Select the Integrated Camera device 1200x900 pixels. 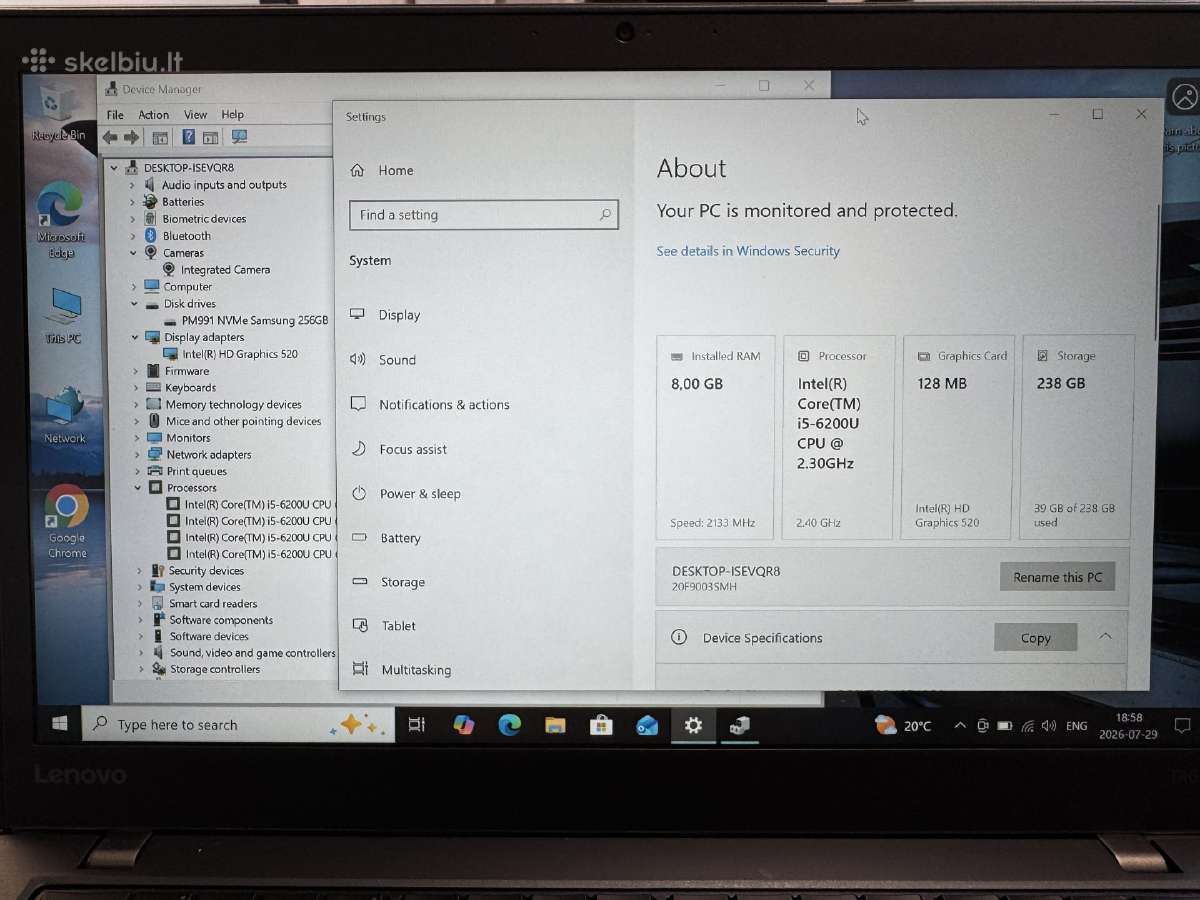click(225, 270)
